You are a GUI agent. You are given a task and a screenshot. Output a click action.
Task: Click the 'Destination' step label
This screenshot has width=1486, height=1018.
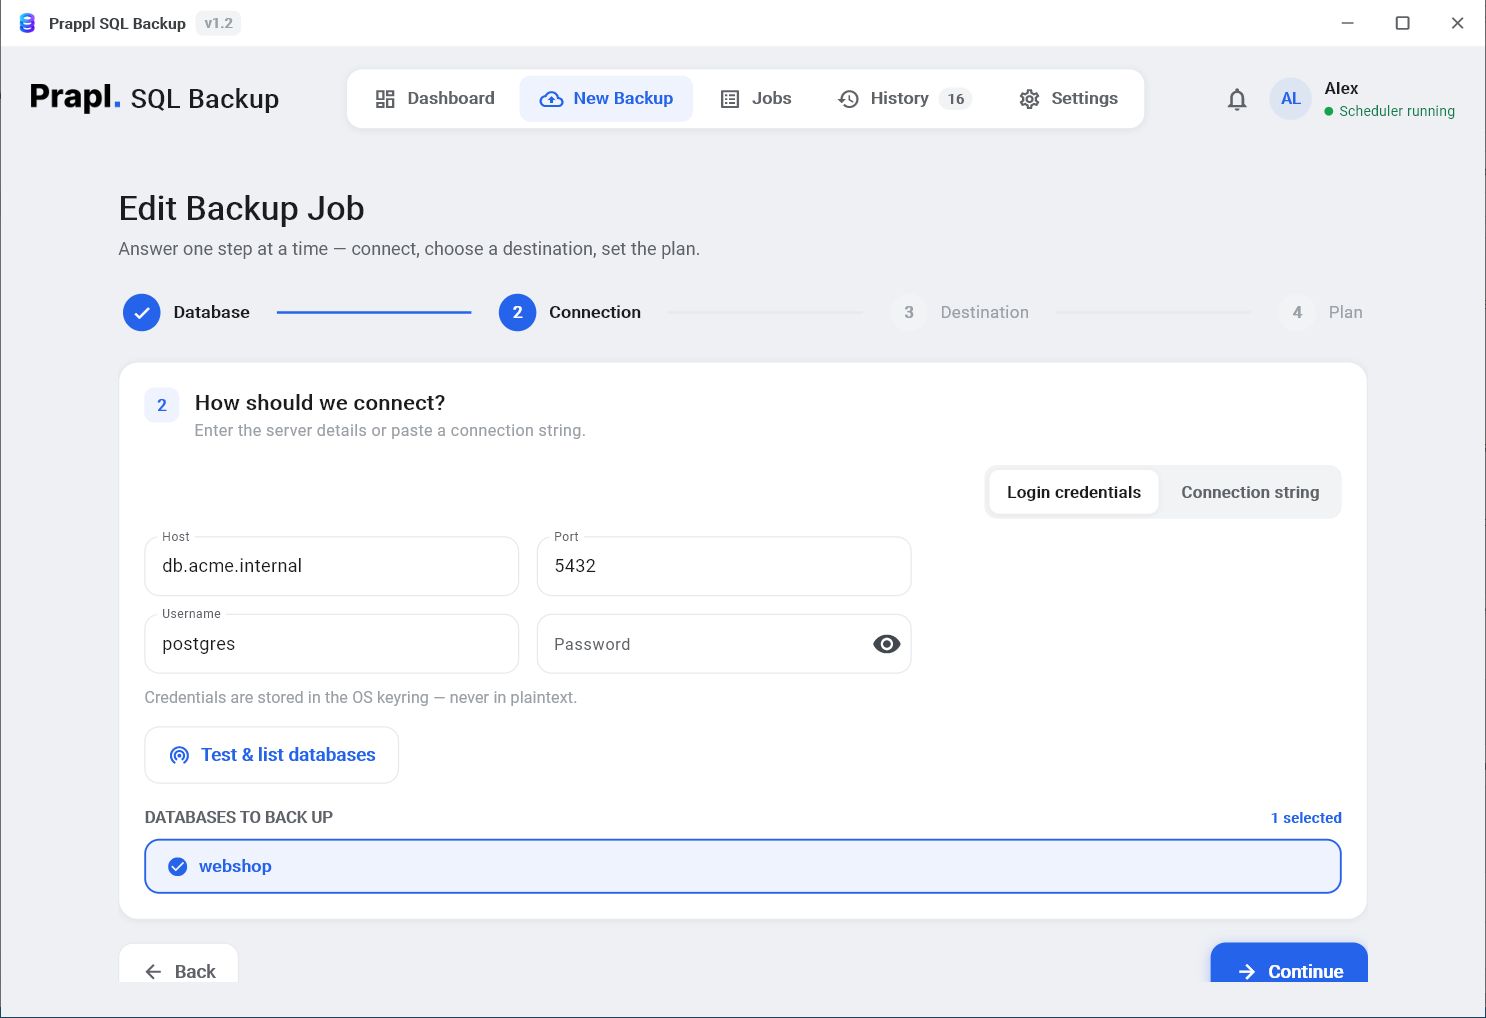click(x=984, y=313)
